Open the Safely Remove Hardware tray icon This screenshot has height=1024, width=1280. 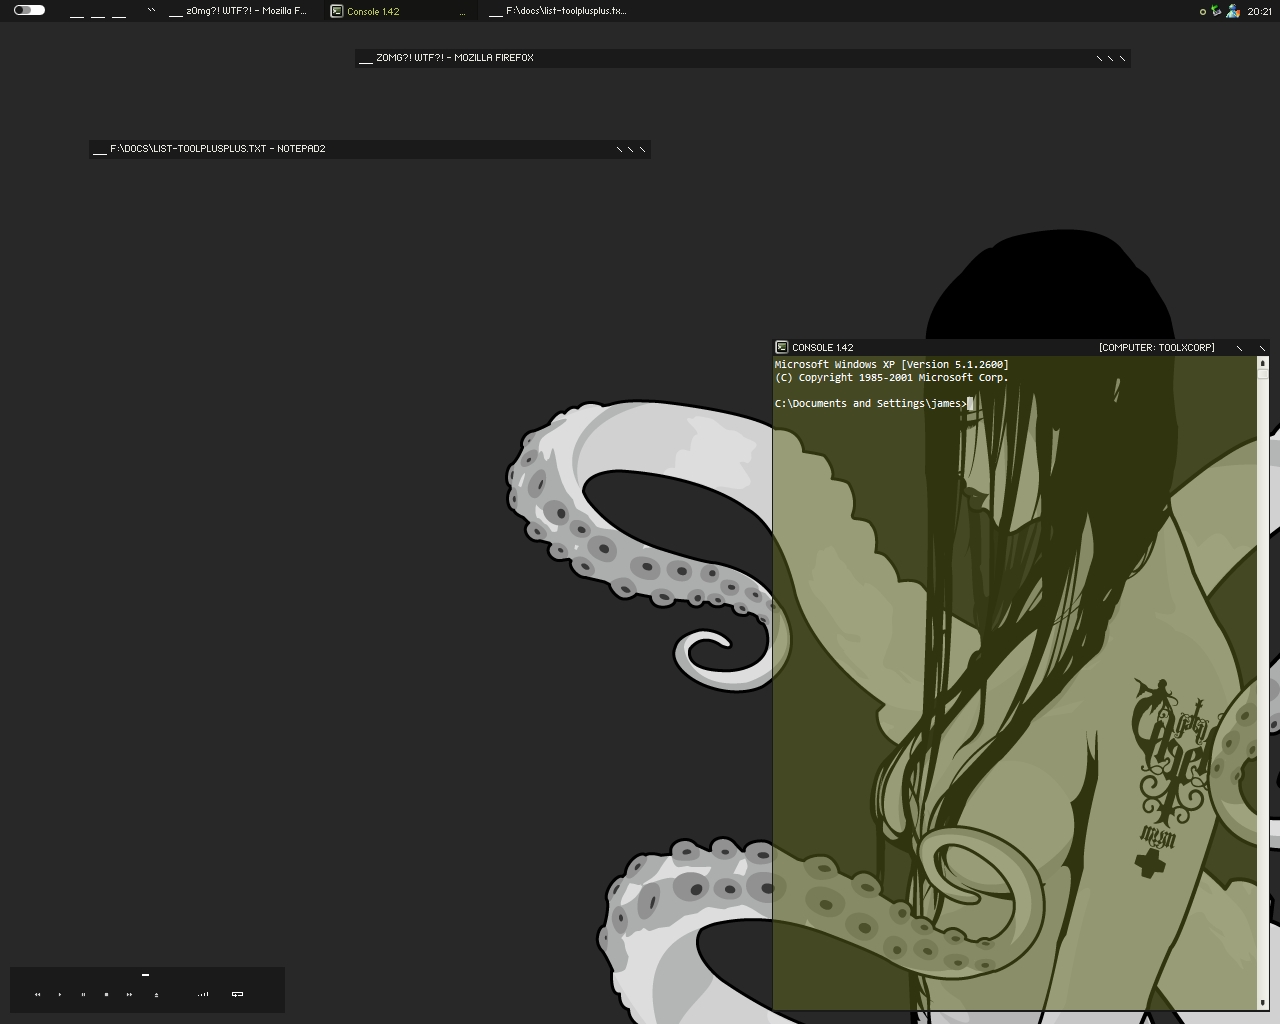pos(1216,11)
